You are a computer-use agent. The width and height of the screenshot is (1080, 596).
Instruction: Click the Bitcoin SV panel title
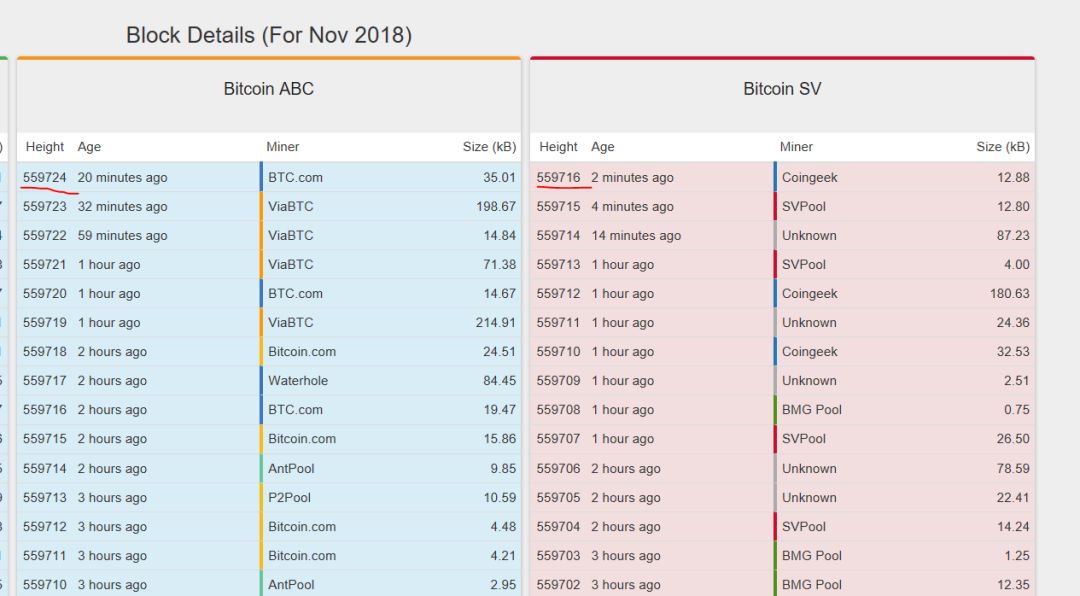tap(782, 89)
